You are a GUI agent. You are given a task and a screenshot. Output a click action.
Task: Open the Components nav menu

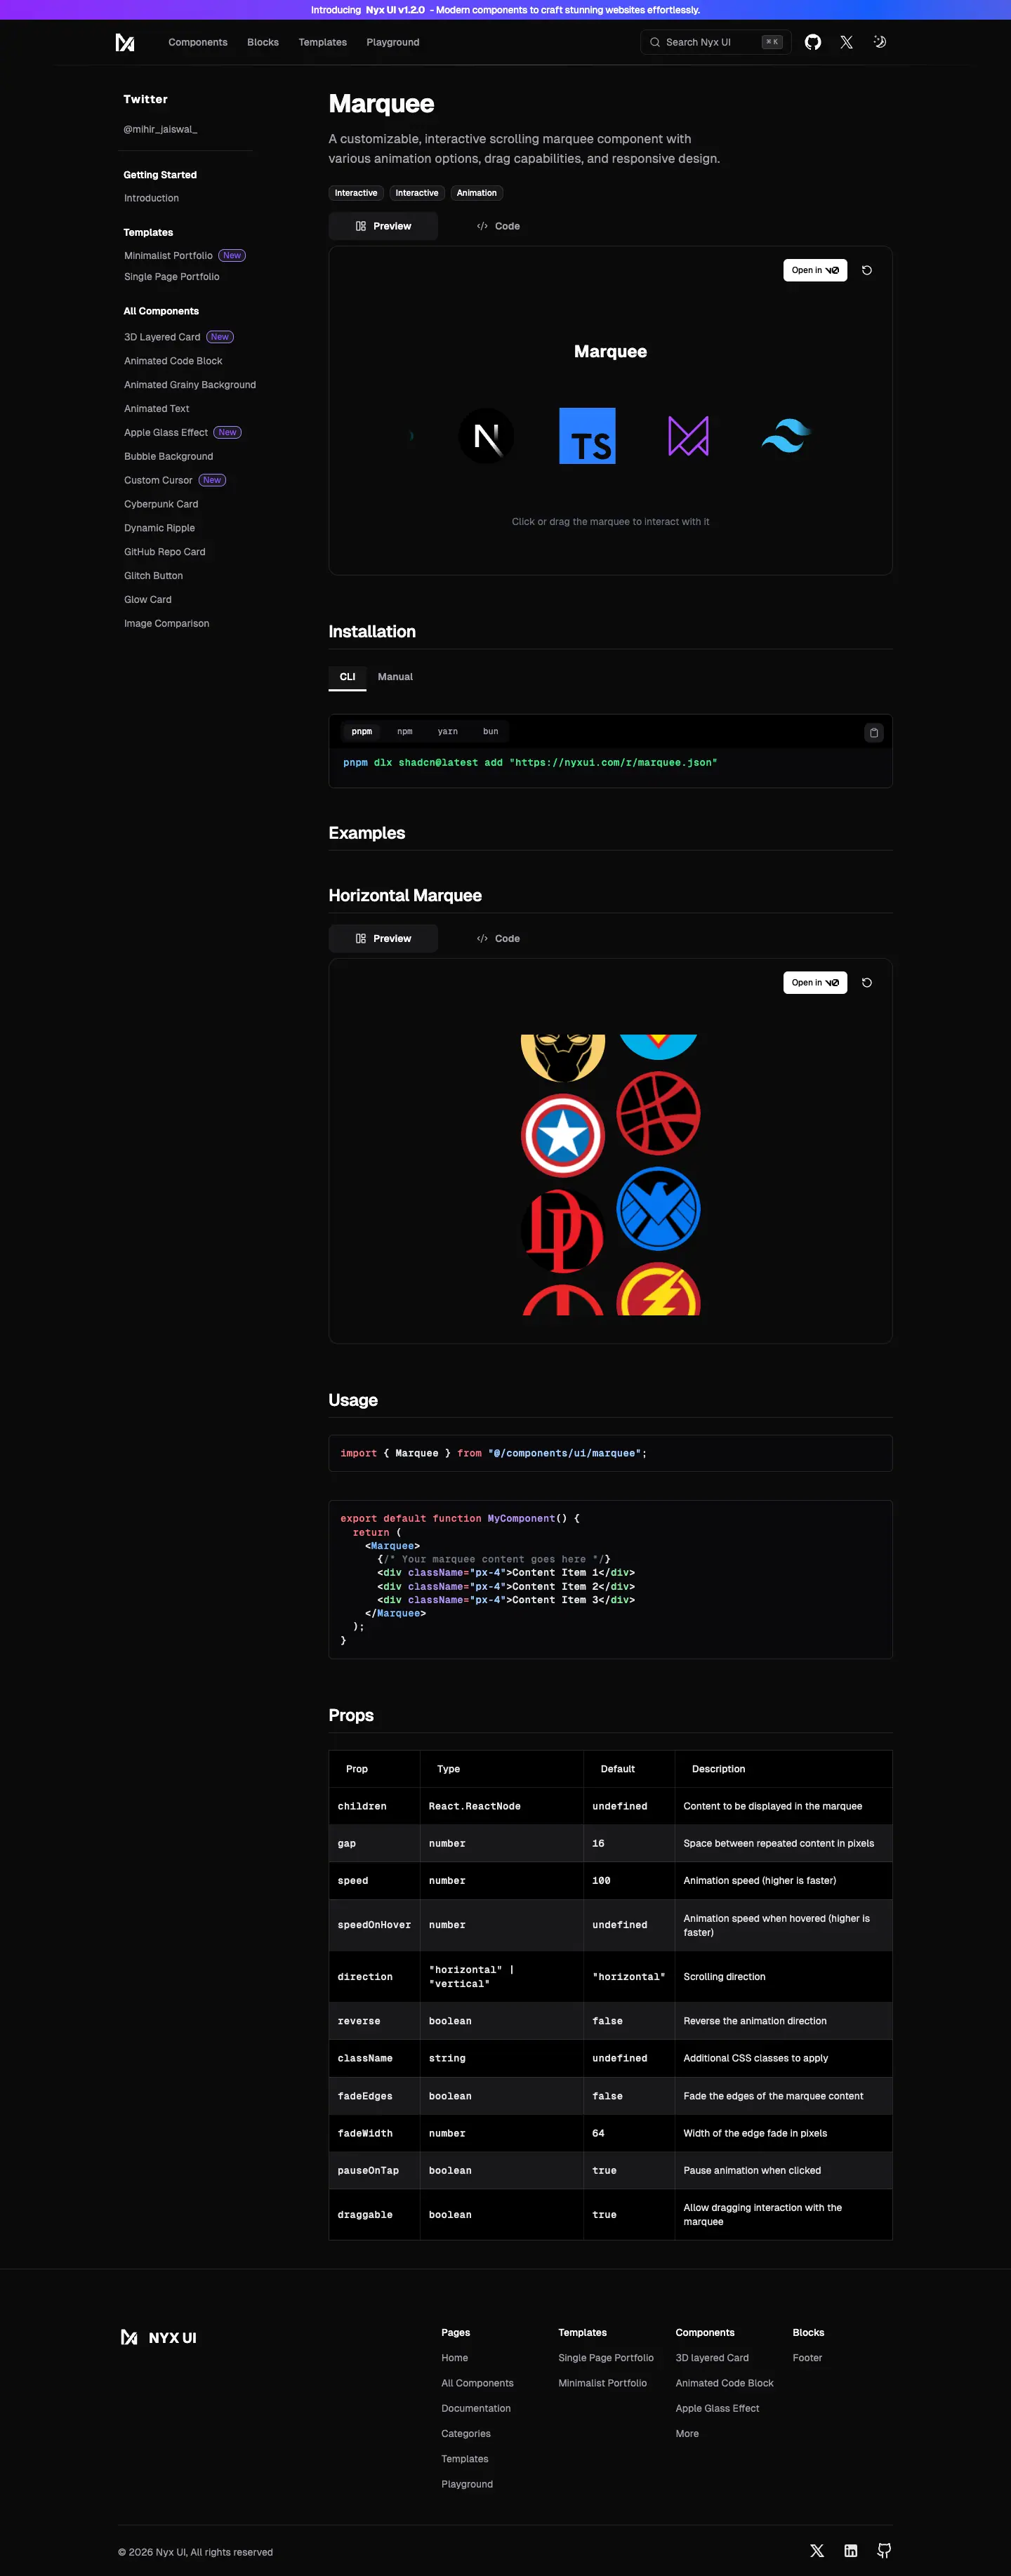coord(198,42)
